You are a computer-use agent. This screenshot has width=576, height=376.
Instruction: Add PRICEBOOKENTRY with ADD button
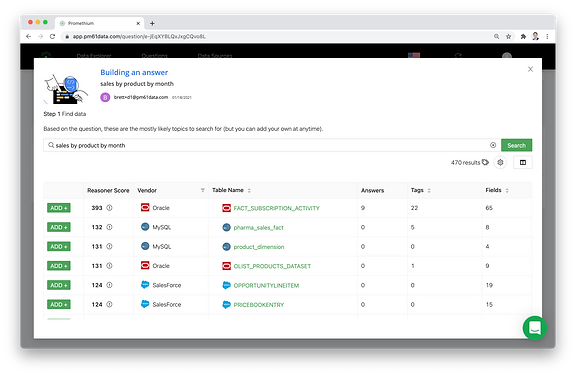59,304
